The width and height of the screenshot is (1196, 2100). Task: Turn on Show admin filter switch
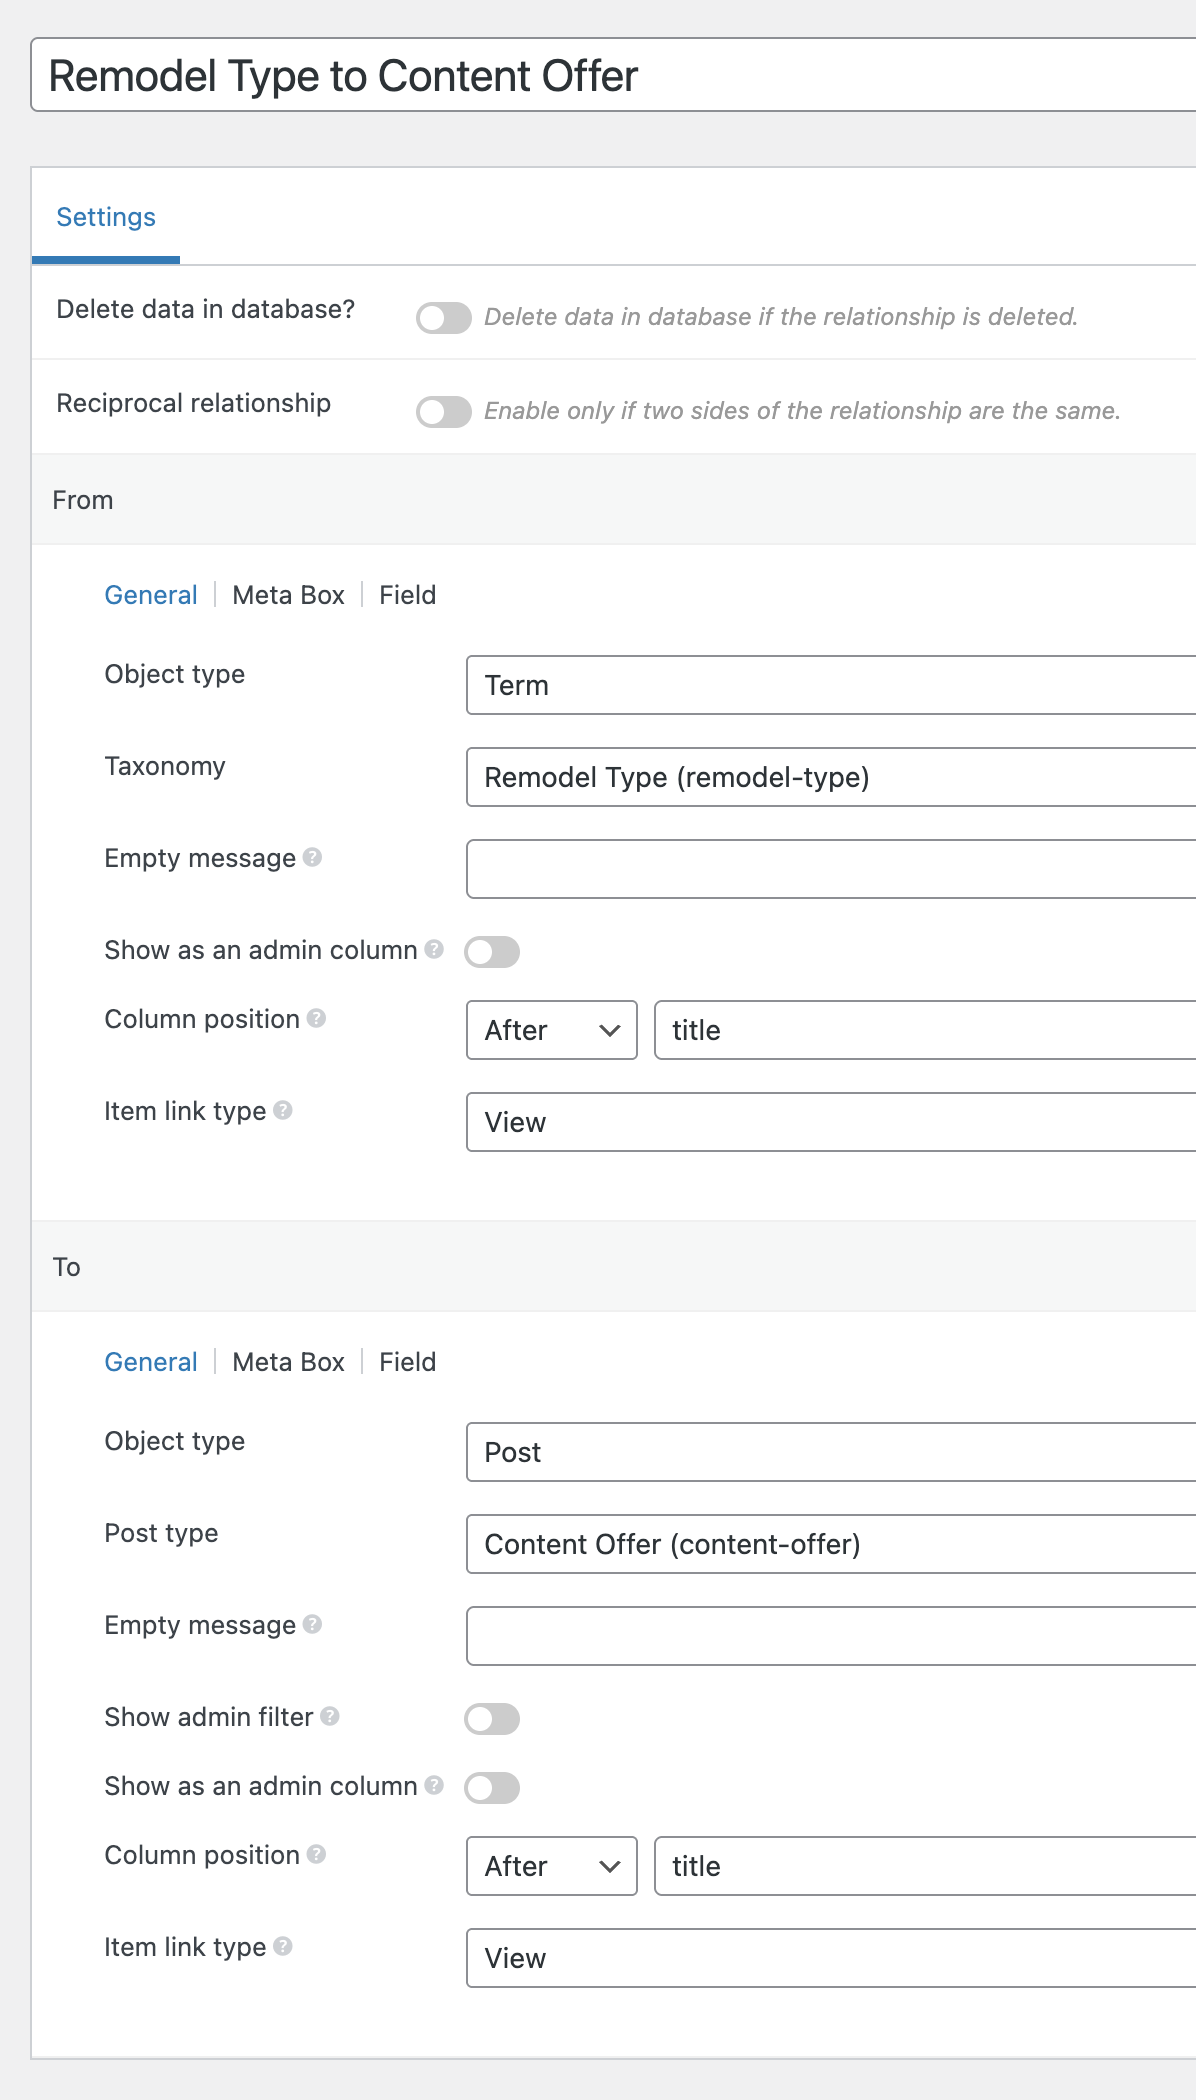(492, 1719)
